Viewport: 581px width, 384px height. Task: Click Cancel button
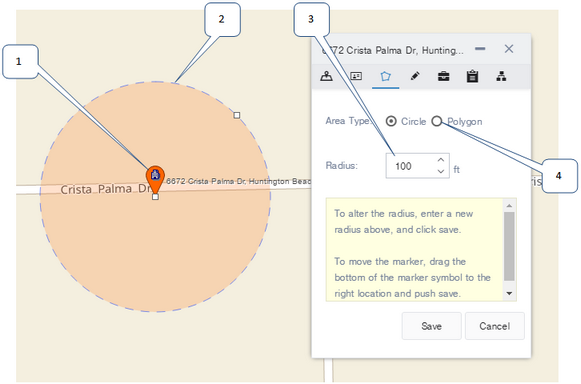495,326
